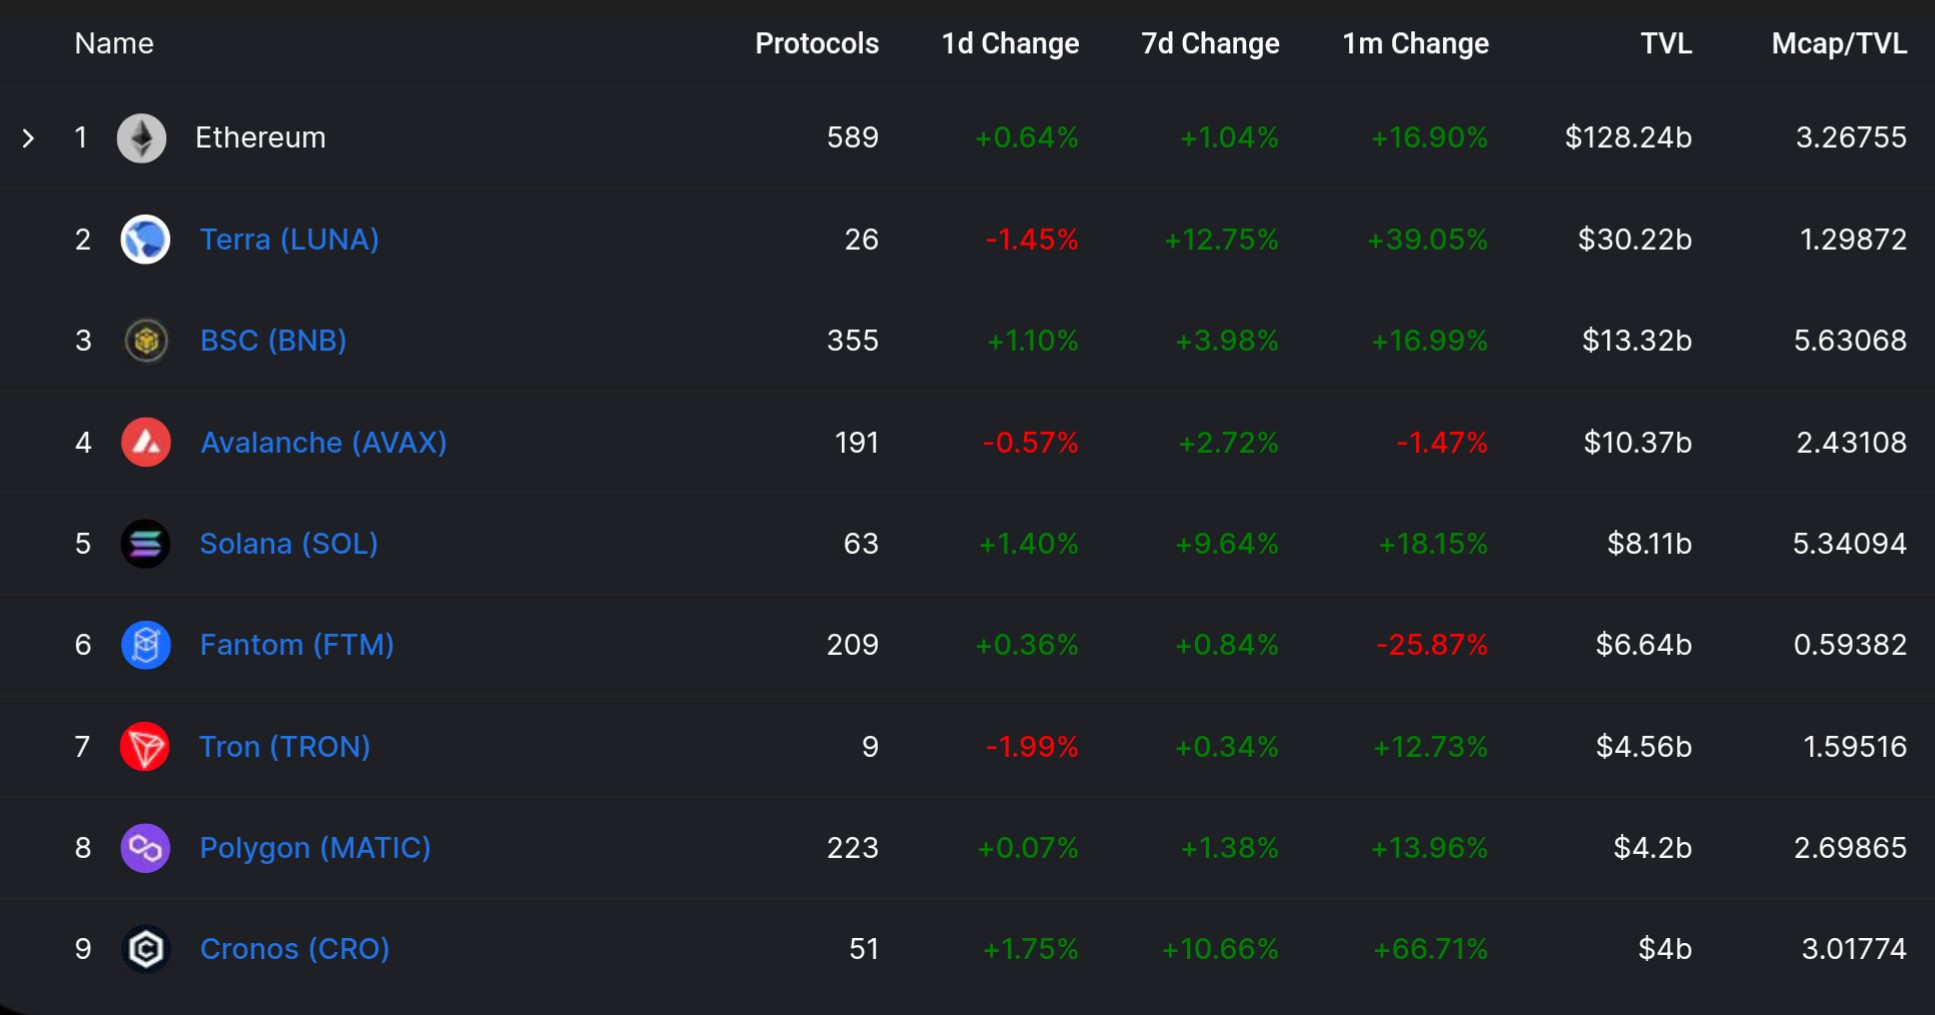Click the Solana (SOL) logo icon

[x=146, y=544]
